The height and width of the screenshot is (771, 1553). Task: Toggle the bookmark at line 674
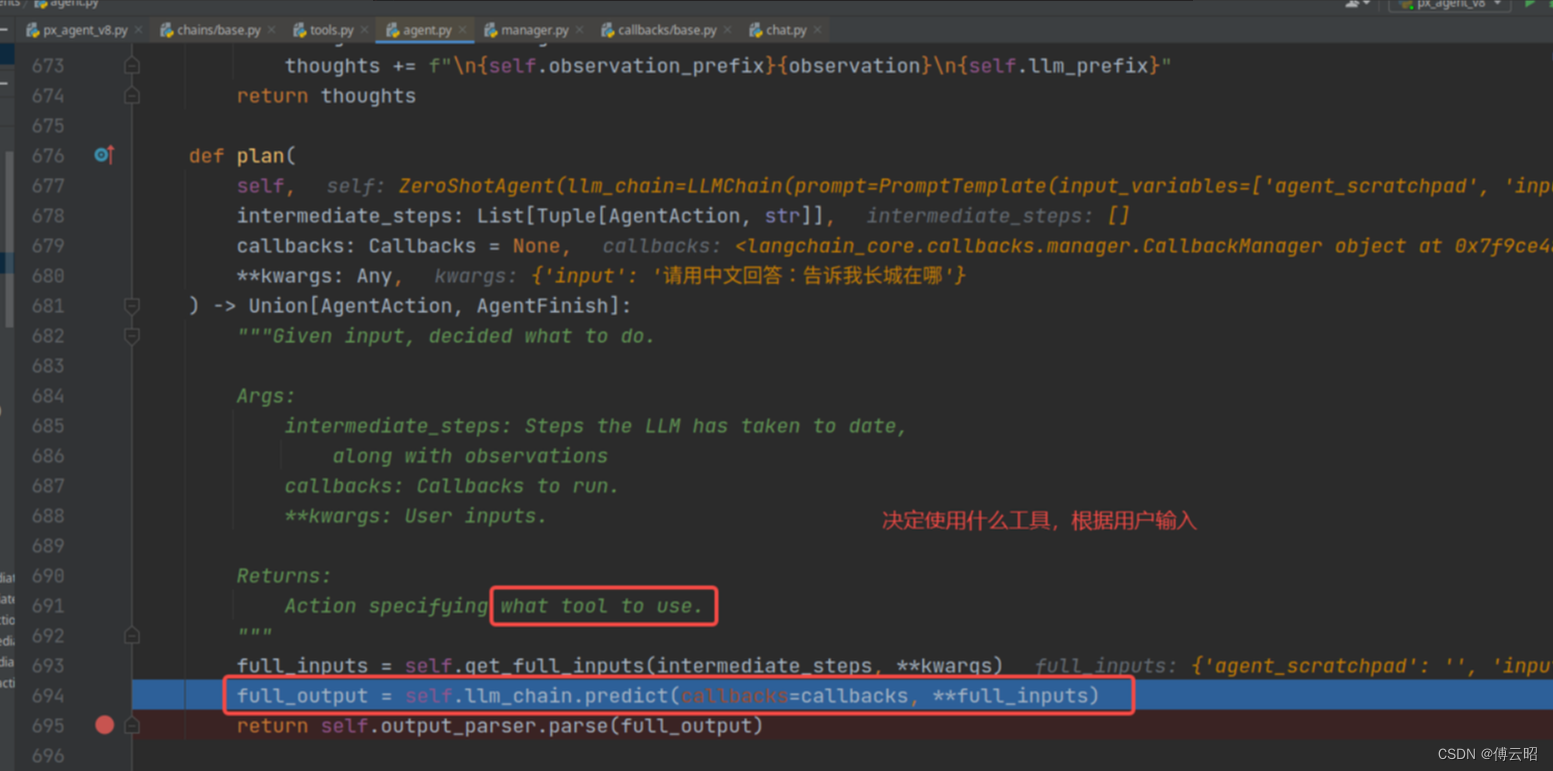(x=132, y=96)
